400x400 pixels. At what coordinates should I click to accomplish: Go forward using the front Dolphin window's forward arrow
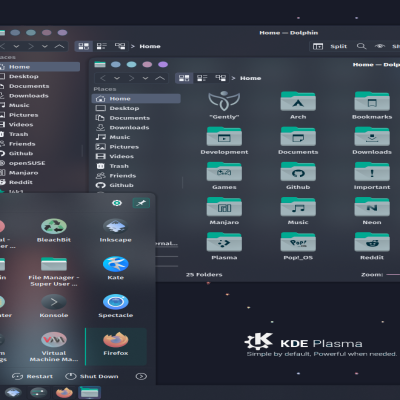coord(132,78)
